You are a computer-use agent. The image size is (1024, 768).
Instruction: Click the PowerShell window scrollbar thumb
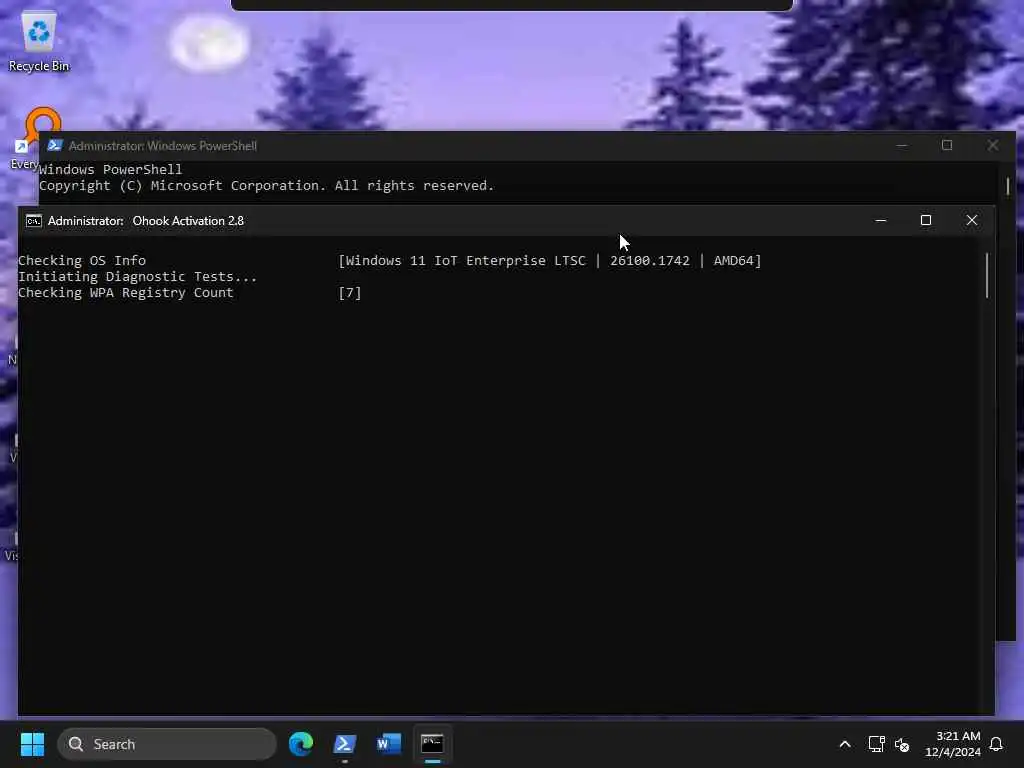[x=1008, y=185]
